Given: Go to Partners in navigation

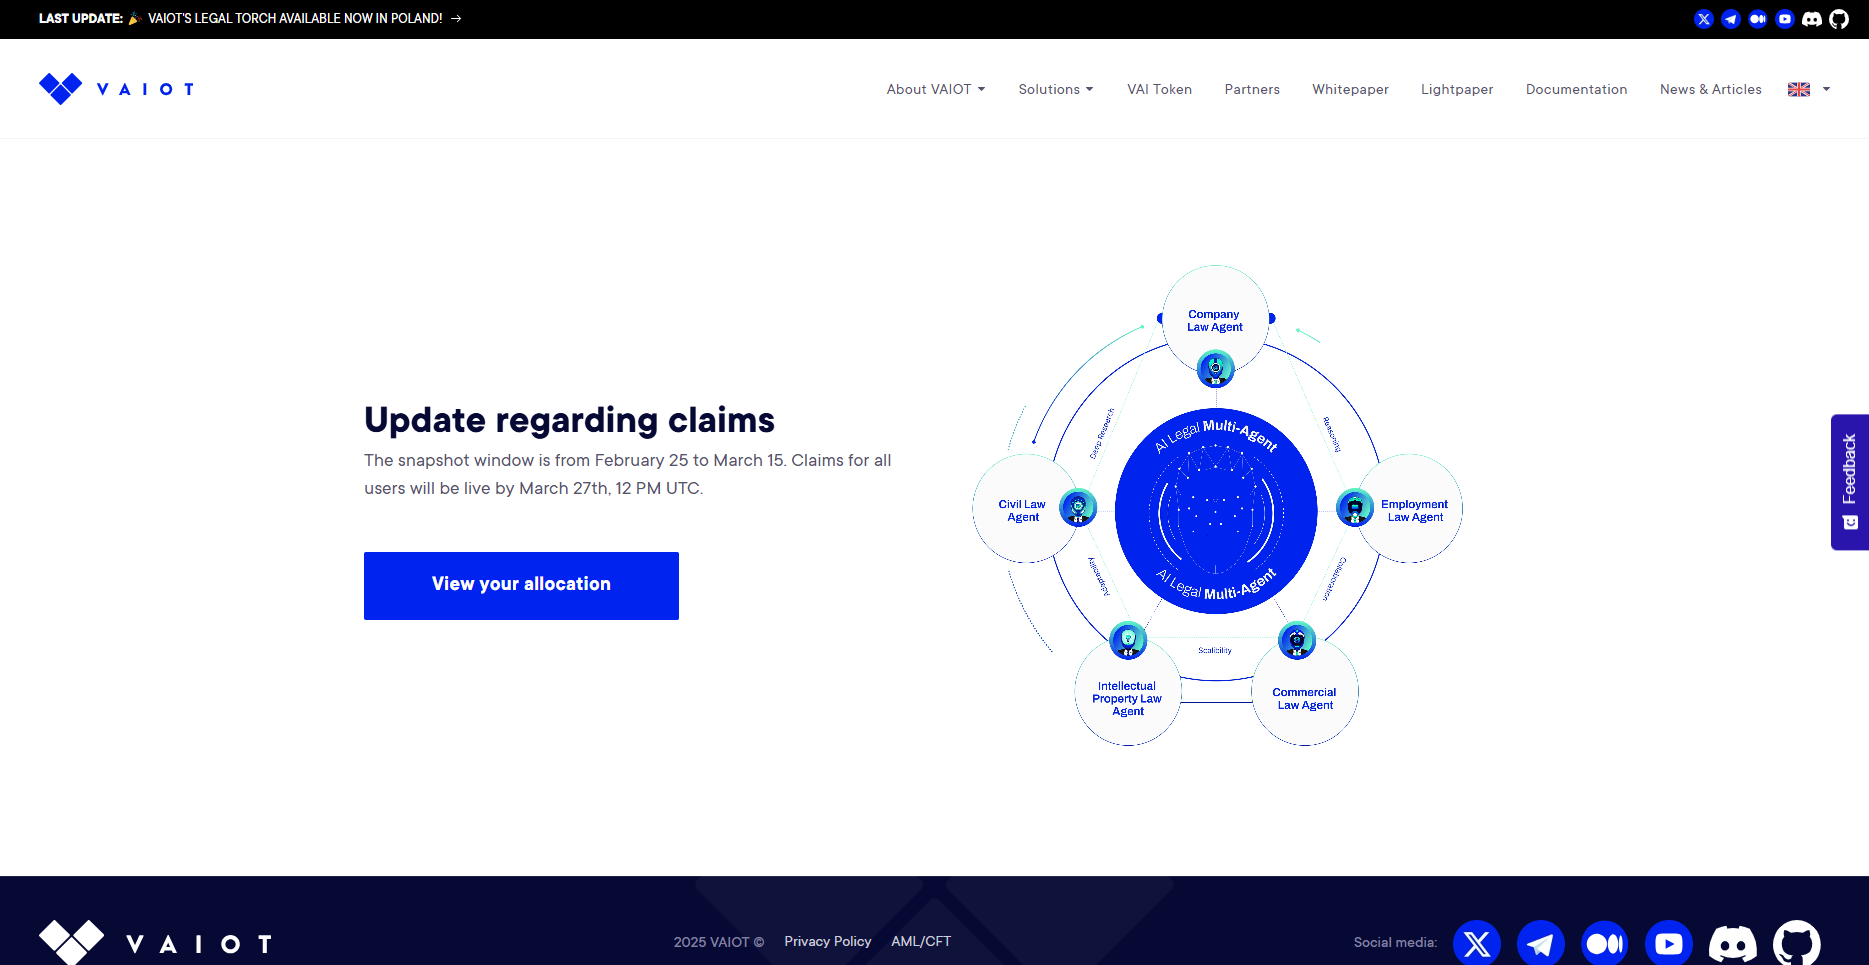Looking at the screenshot, I should 1252,89.
